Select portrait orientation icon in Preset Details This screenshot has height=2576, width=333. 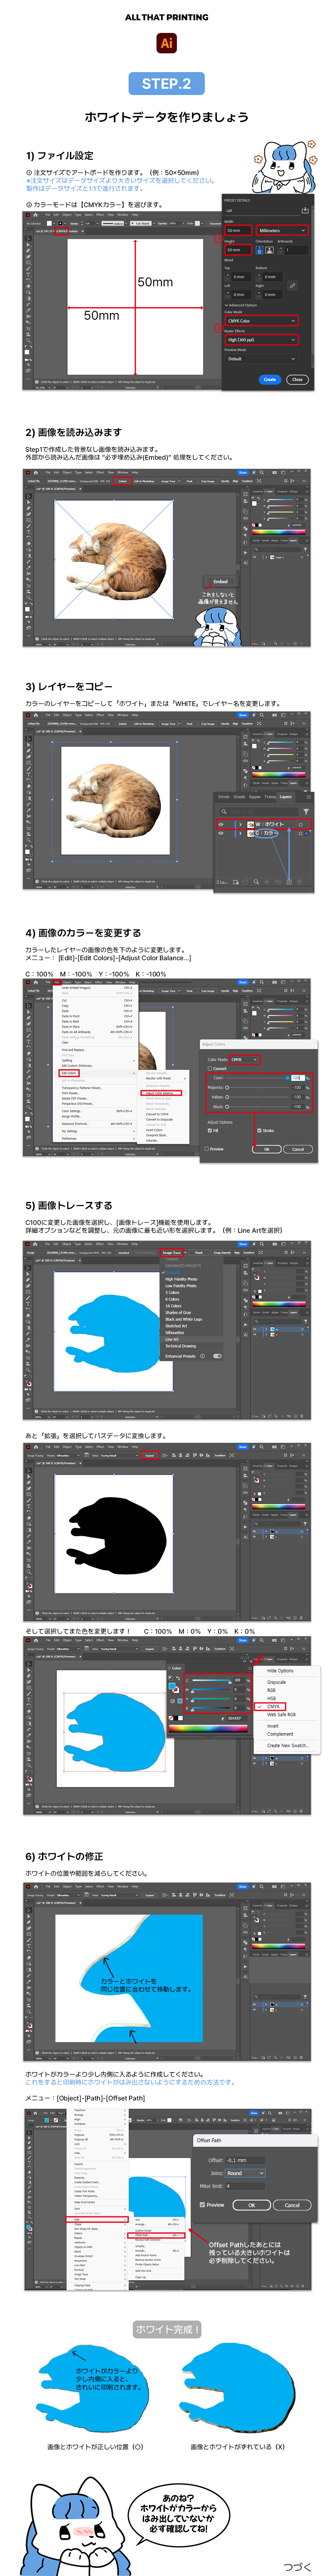point(260,250)
